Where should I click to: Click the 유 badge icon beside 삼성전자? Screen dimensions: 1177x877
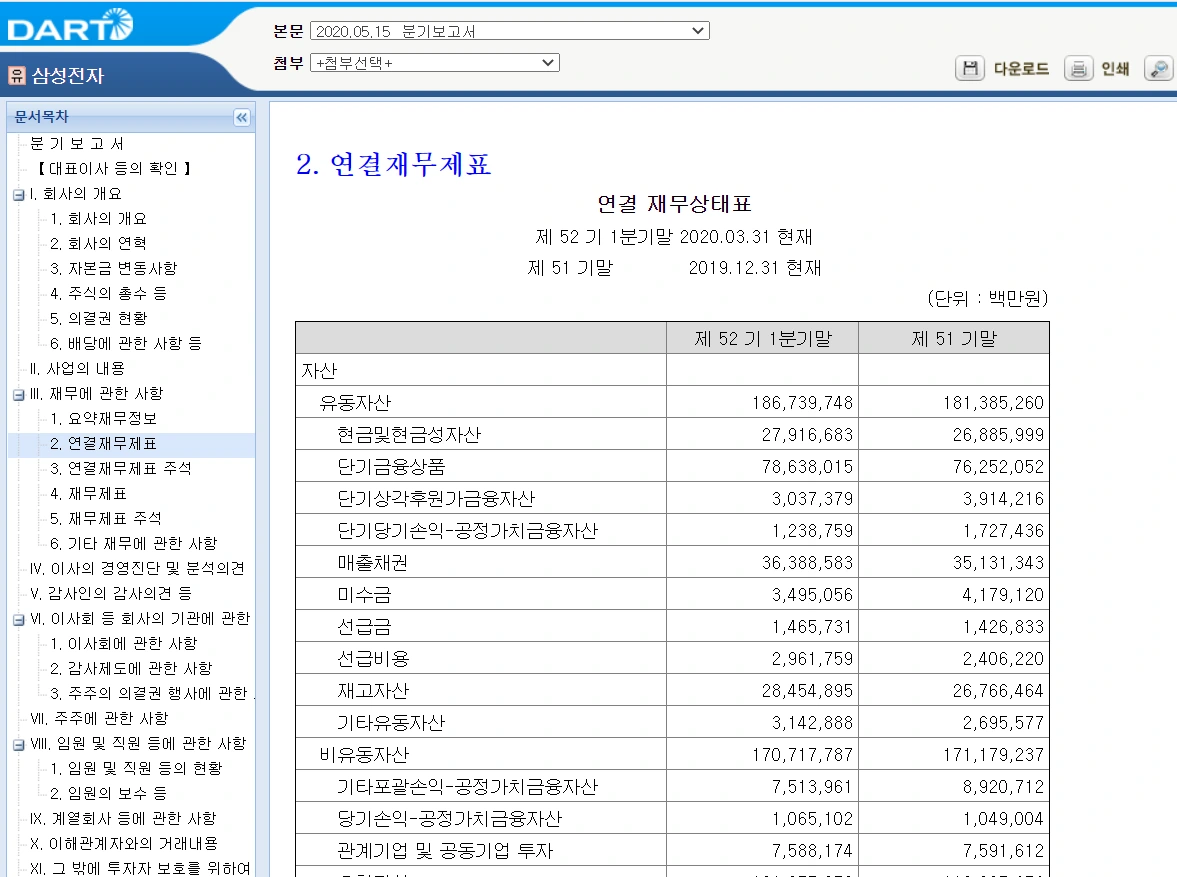coord(17,75)
